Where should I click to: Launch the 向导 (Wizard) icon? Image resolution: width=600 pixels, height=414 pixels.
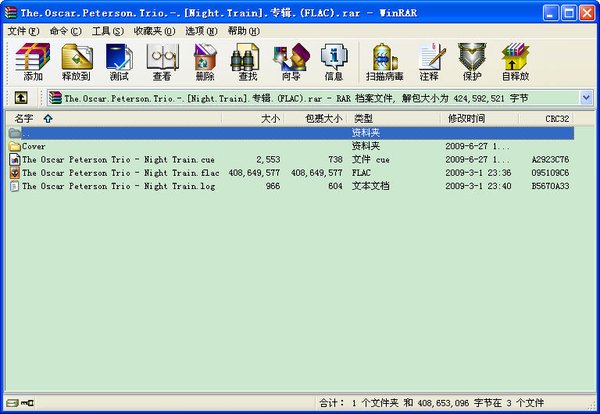coord(291,62)
